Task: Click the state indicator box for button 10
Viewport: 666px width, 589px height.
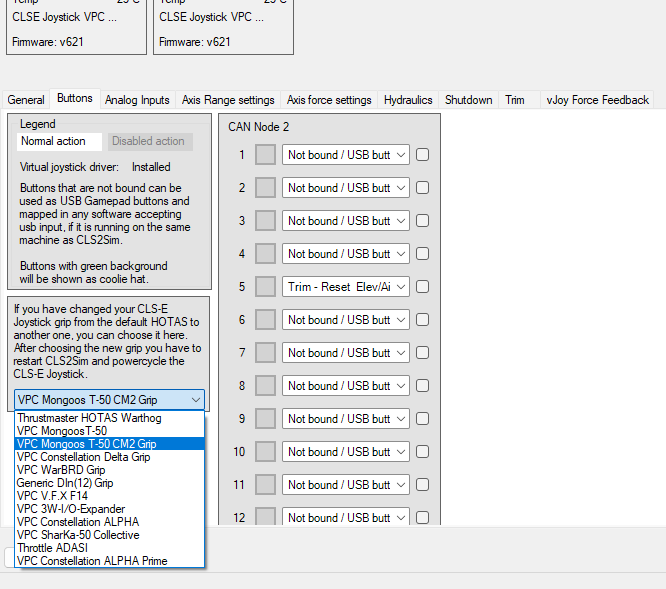Action: [265, 452]
